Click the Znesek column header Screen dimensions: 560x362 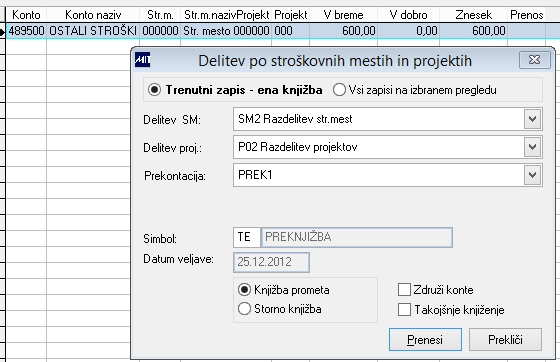click(474, 15)
